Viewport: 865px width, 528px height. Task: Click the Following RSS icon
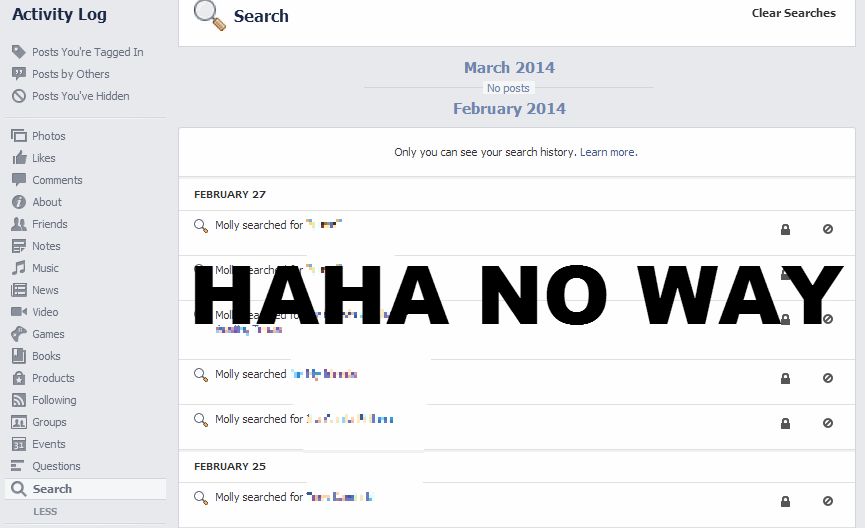pyautogui.click(x=19, y=400)
